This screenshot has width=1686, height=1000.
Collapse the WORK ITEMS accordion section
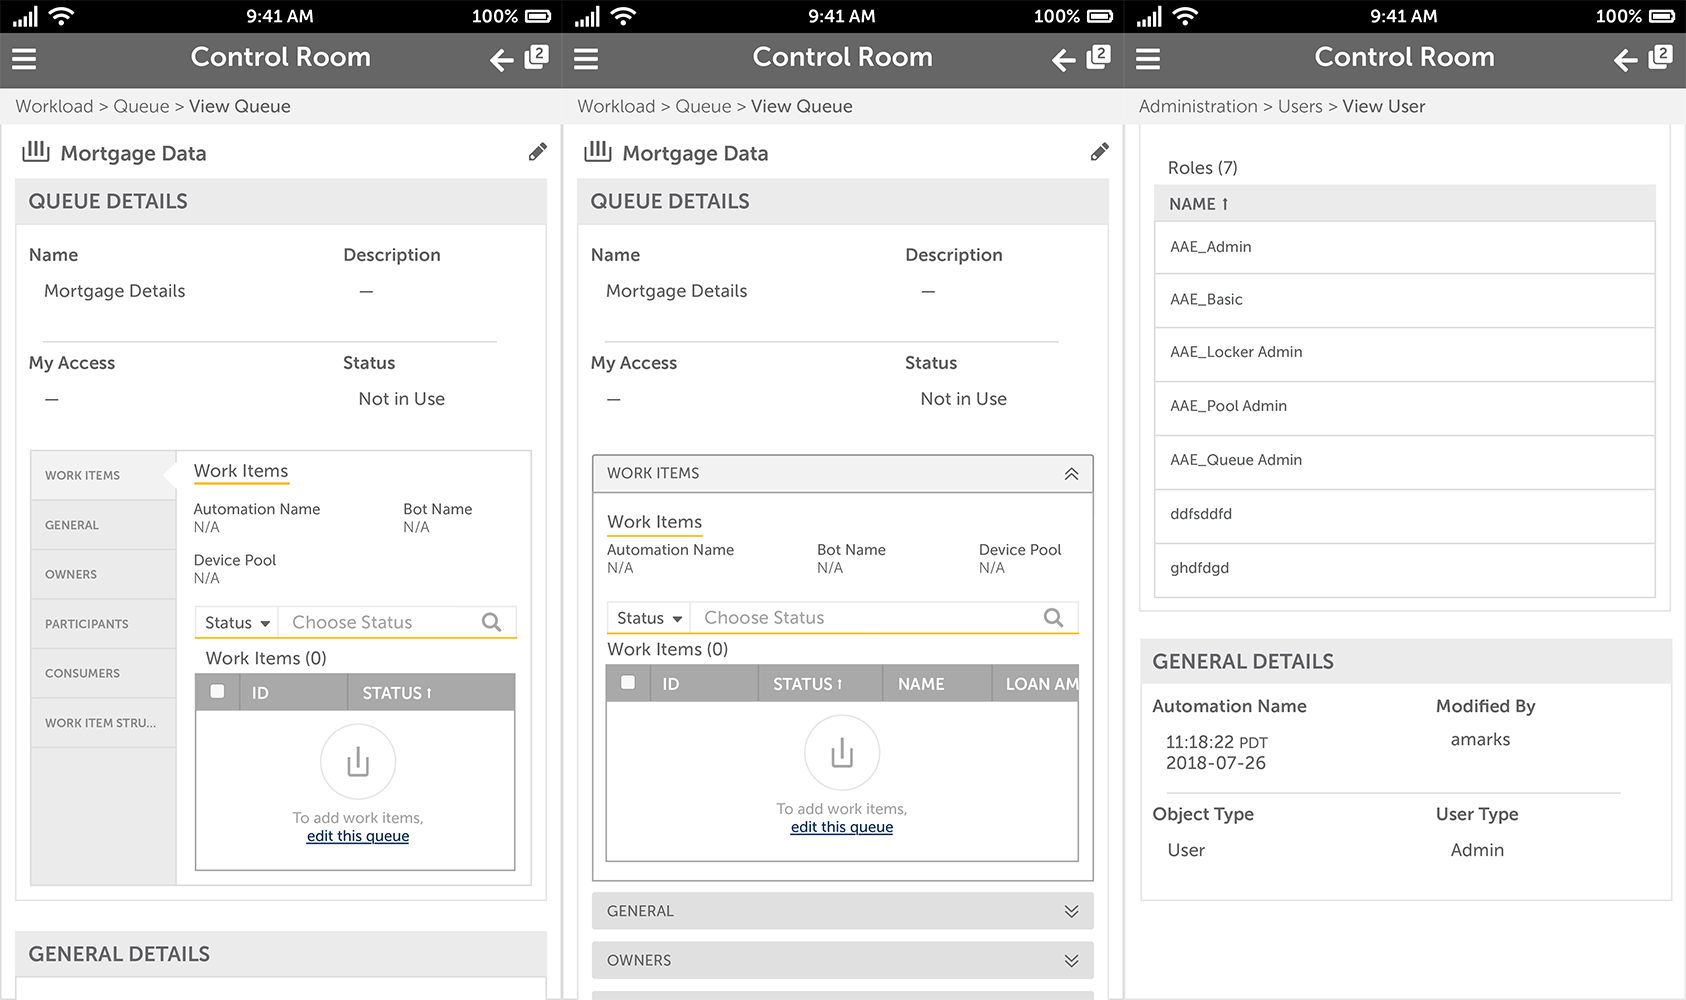842,473
